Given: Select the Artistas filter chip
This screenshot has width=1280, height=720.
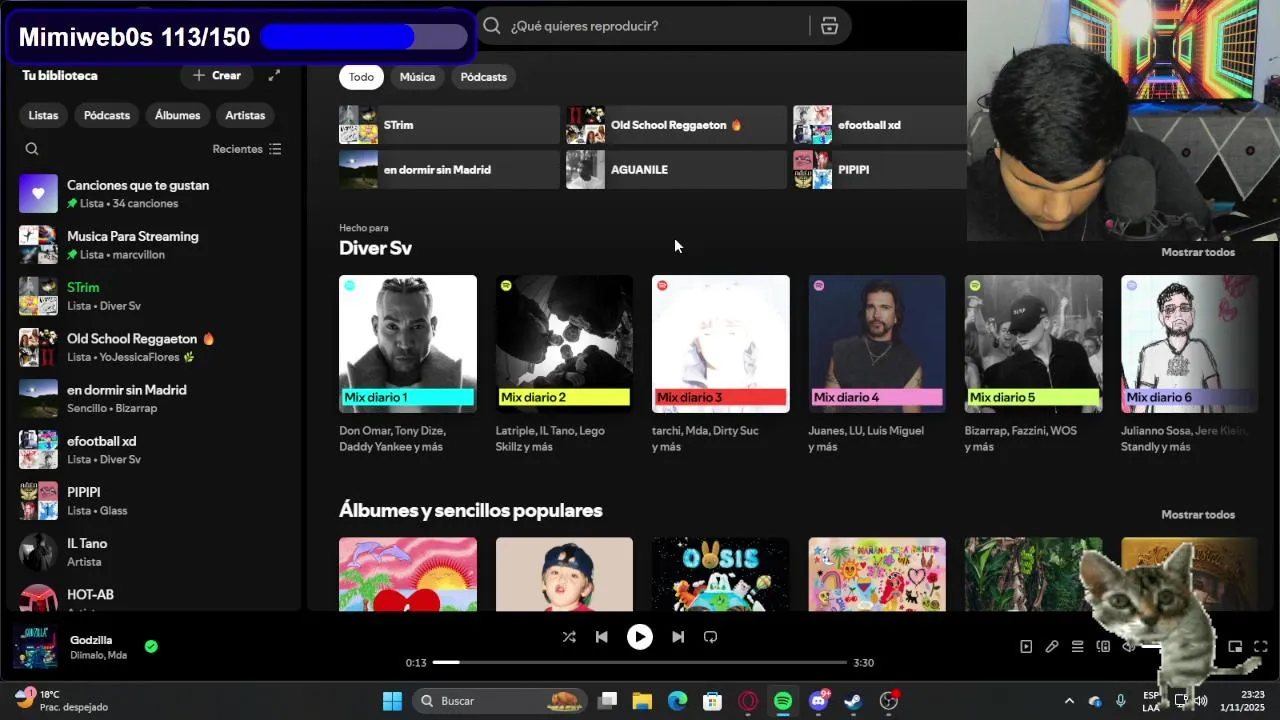Looking at the screenshot, I should click(245, 115).
